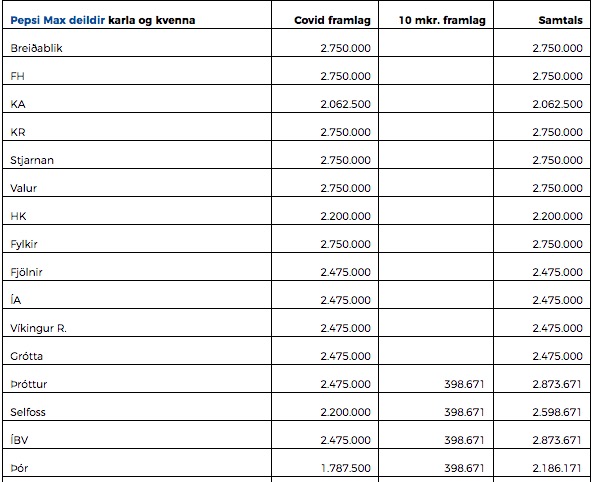The image size is (593, 482).
Task: Select the Stjarnan row label
Action: click(x=32, y=160)
